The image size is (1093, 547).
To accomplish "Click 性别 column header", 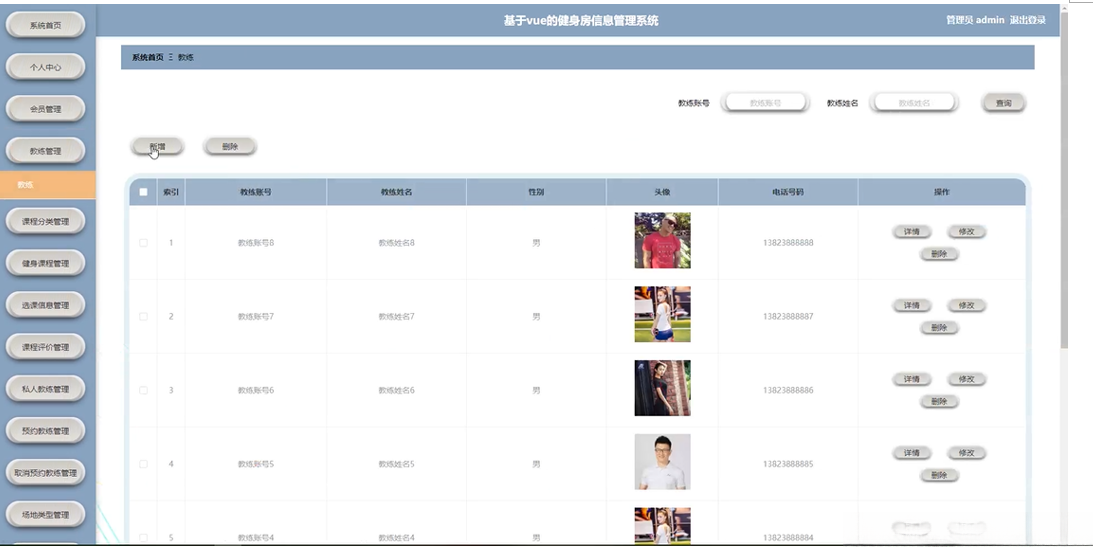I will point(536,192).
